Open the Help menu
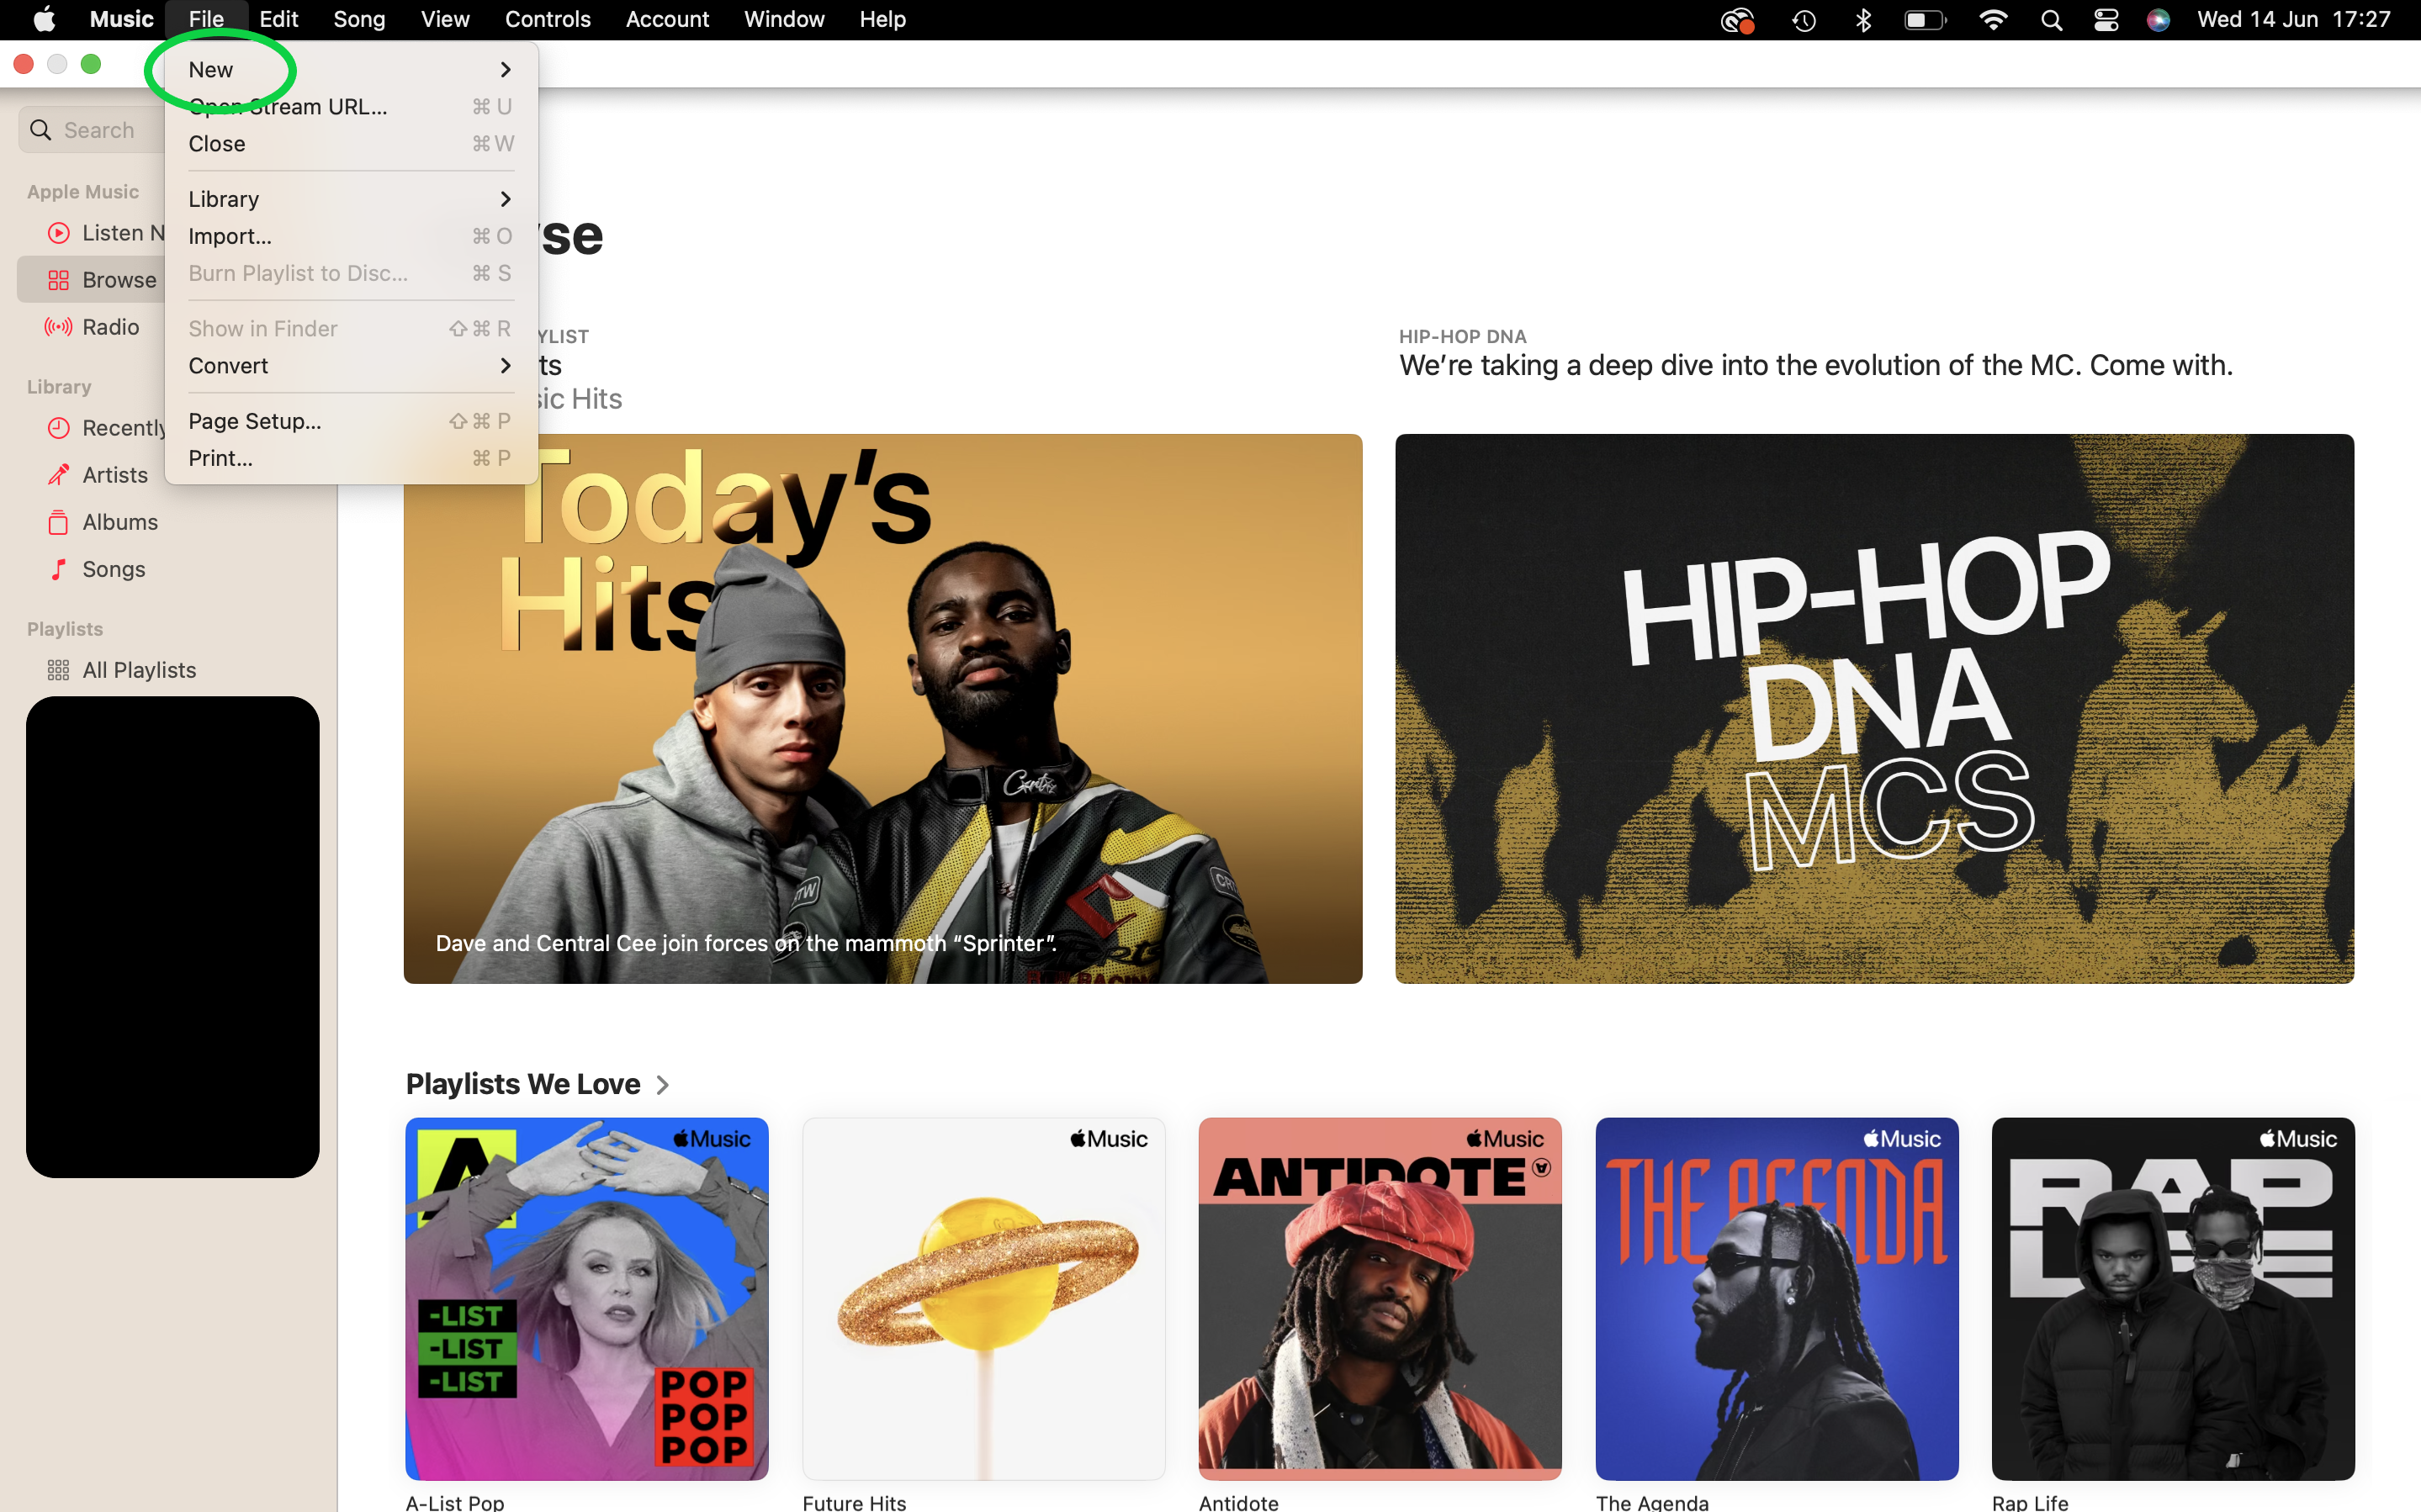Viewport: 2421px width, 1512px height. [x=882, y=19]
